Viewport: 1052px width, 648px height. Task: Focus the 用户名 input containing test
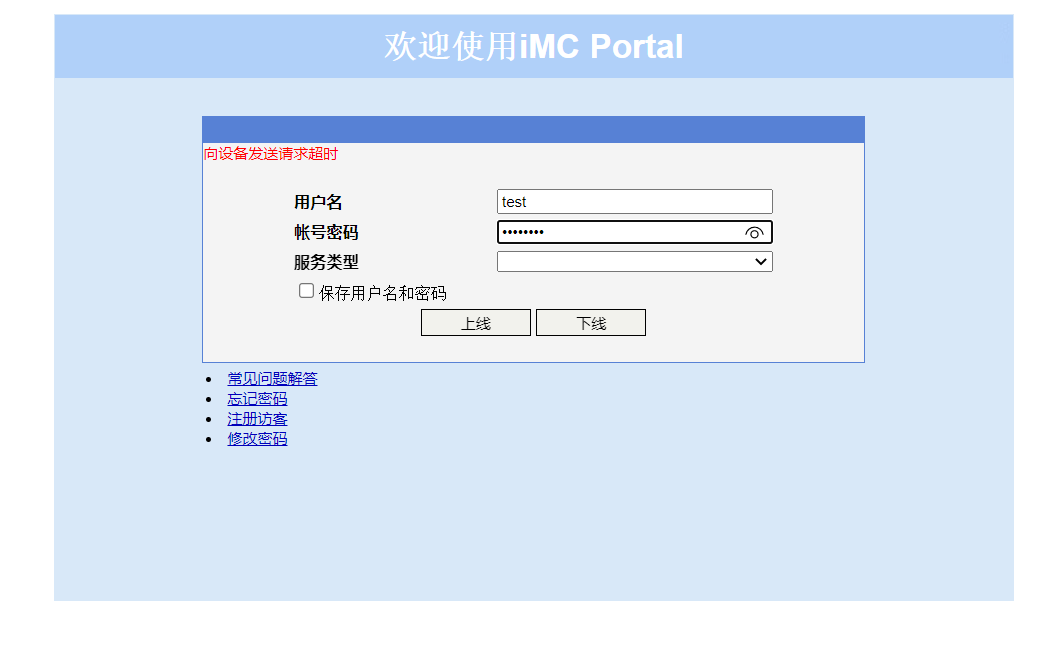(635, 202)
